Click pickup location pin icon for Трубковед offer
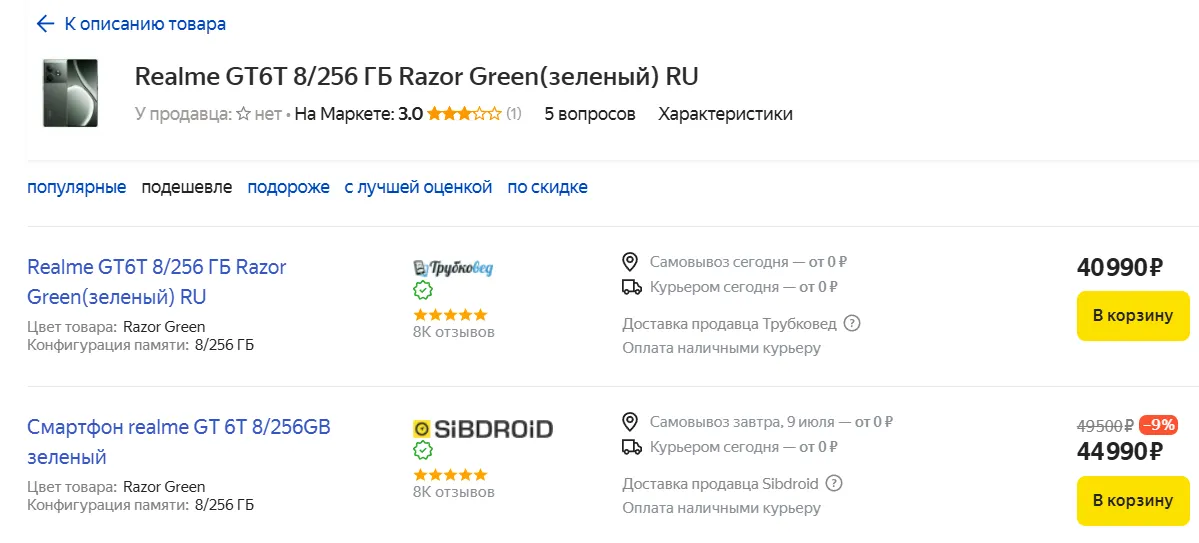This screenshot has height=543, width=1199. pyautogui.click(x=630, y=262)
